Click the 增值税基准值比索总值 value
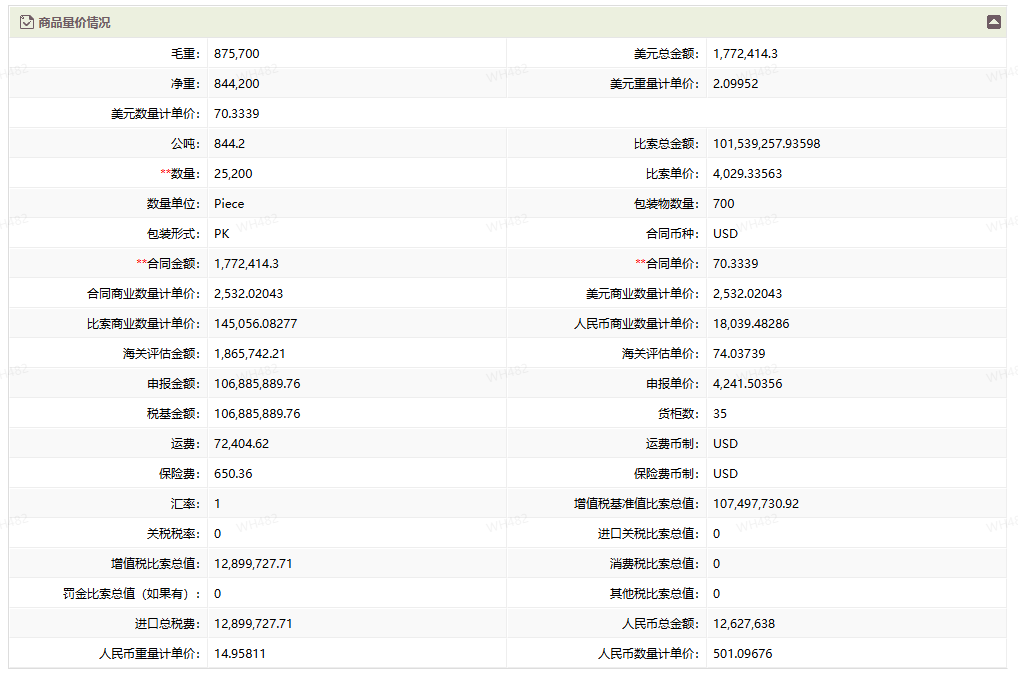Image resolution: width=1018 pixels, height=680 pixels. pos(755,504)
